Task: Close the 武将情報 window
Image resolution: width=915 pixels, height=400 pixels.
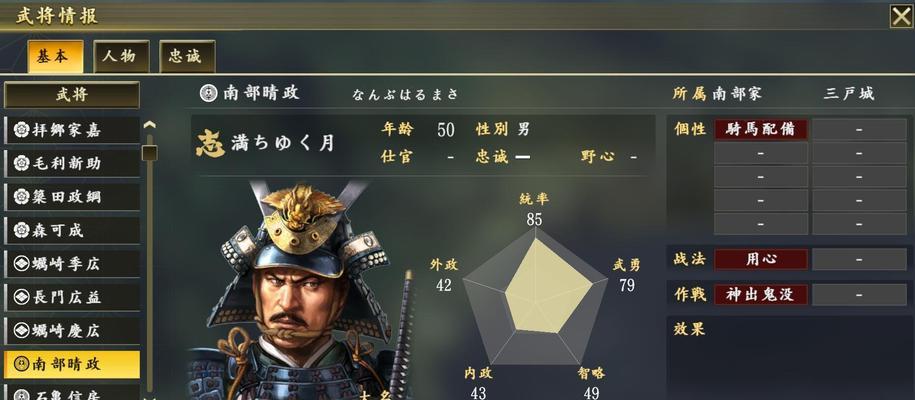Action: pos(901,16)
